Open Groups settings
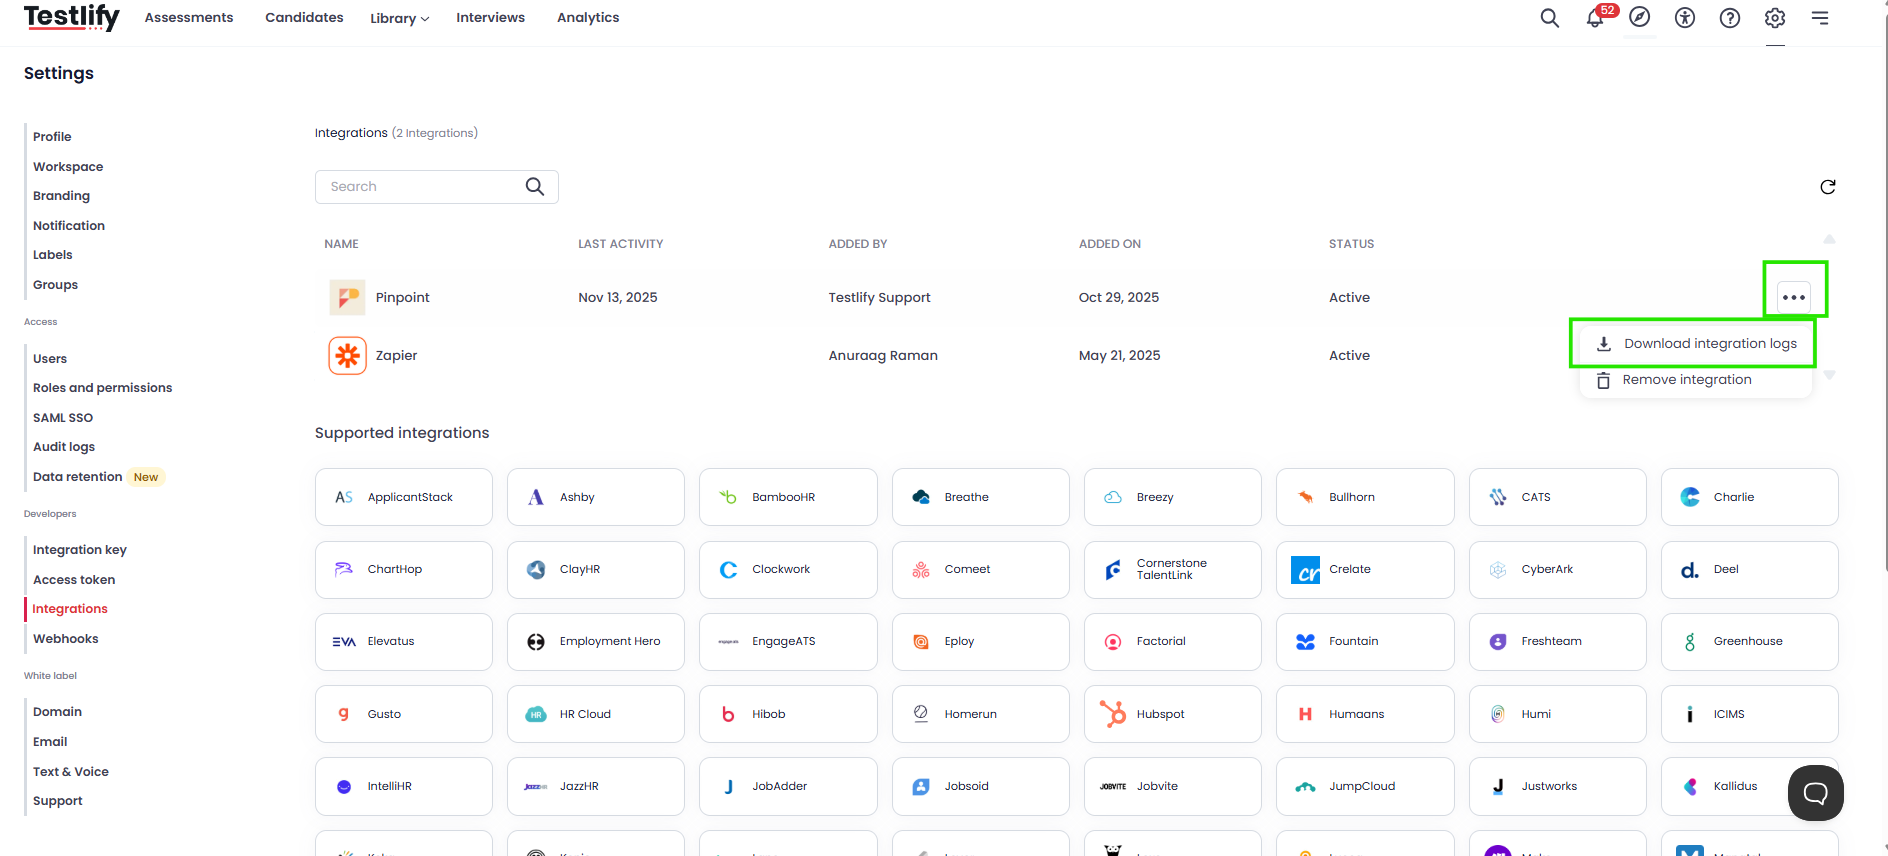 pyautogui.click(x=55, y=285)
